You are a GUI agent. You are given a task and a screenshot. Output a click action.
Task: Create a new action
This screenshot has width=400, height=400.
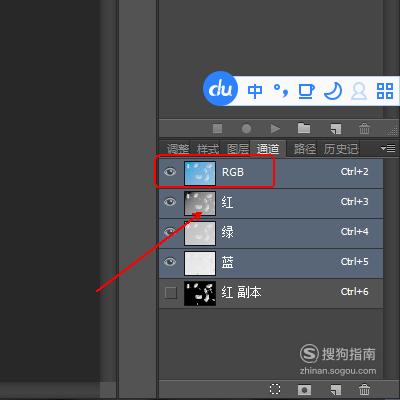336,129
